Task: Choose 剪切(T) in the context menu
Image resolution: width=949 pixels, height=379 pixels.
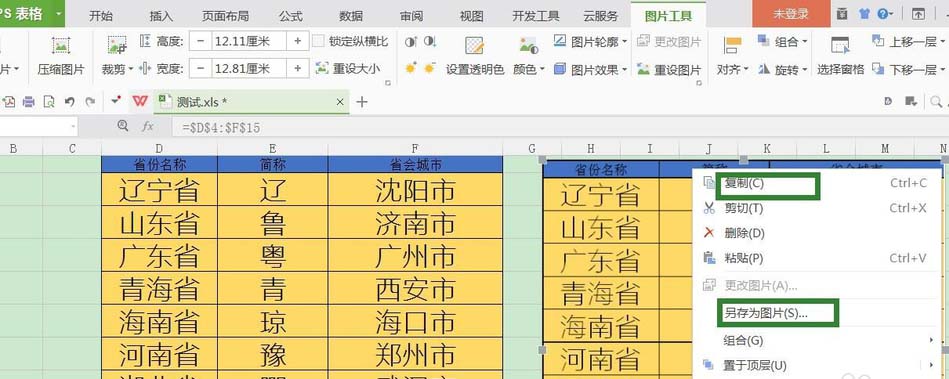Action: pos(817,208)
